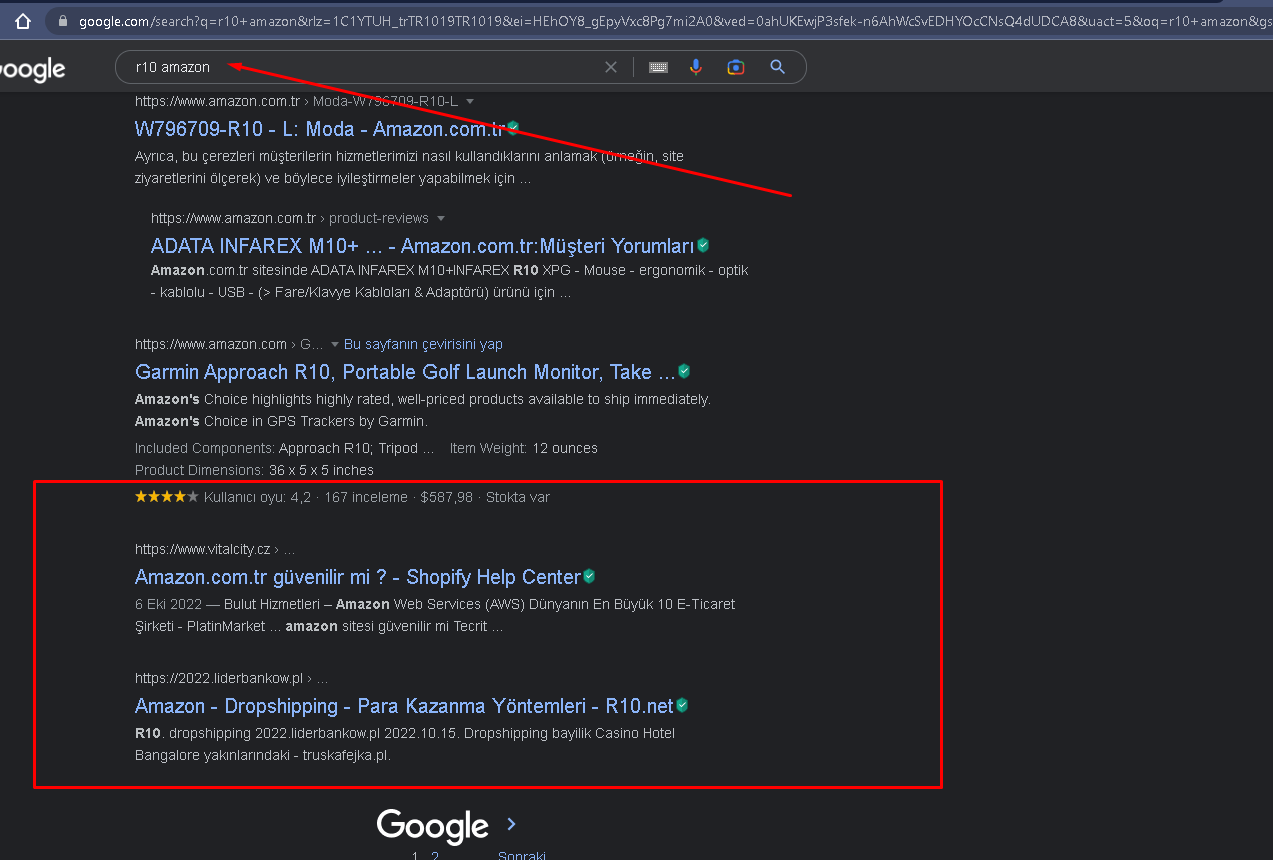
Task: Click green shield beside R10.net dropshipping result
Action: pyautogui.click(x=682, y=704)
